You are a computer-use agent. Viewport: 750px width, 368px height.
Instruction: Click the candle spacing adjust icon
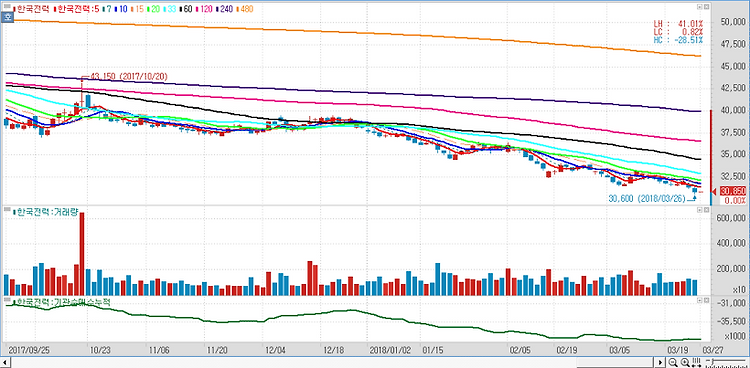pyautogui.click(x=697, y=362)
